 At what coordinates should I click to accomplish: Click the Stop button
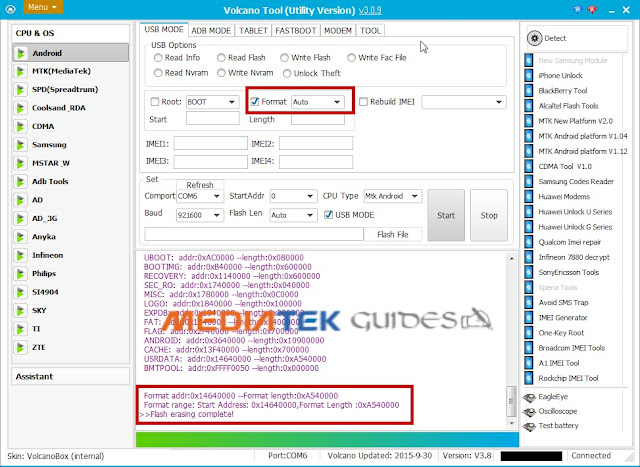(x=489, y=215)
